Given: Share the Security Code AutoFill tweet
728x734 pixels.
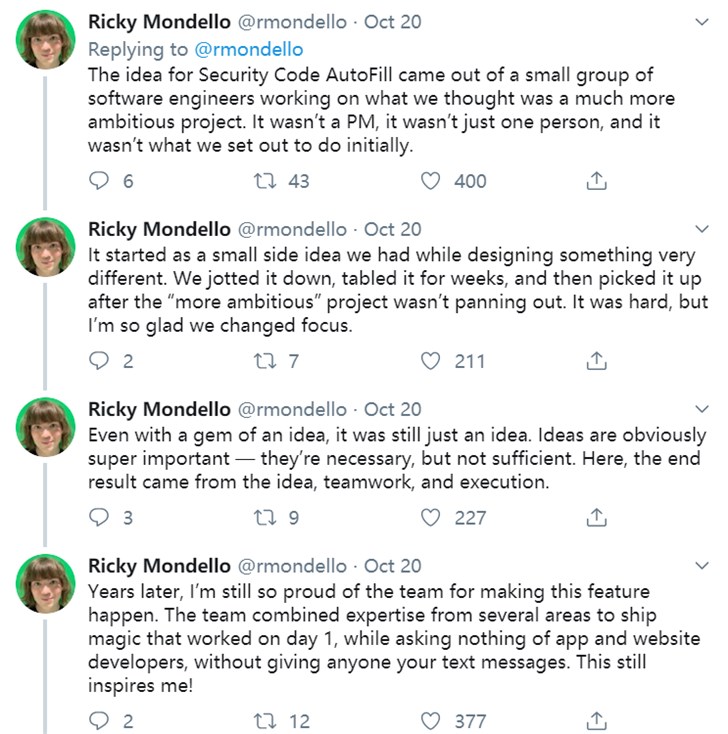Looking at the screenshot, I should click(x=596, y=181).
